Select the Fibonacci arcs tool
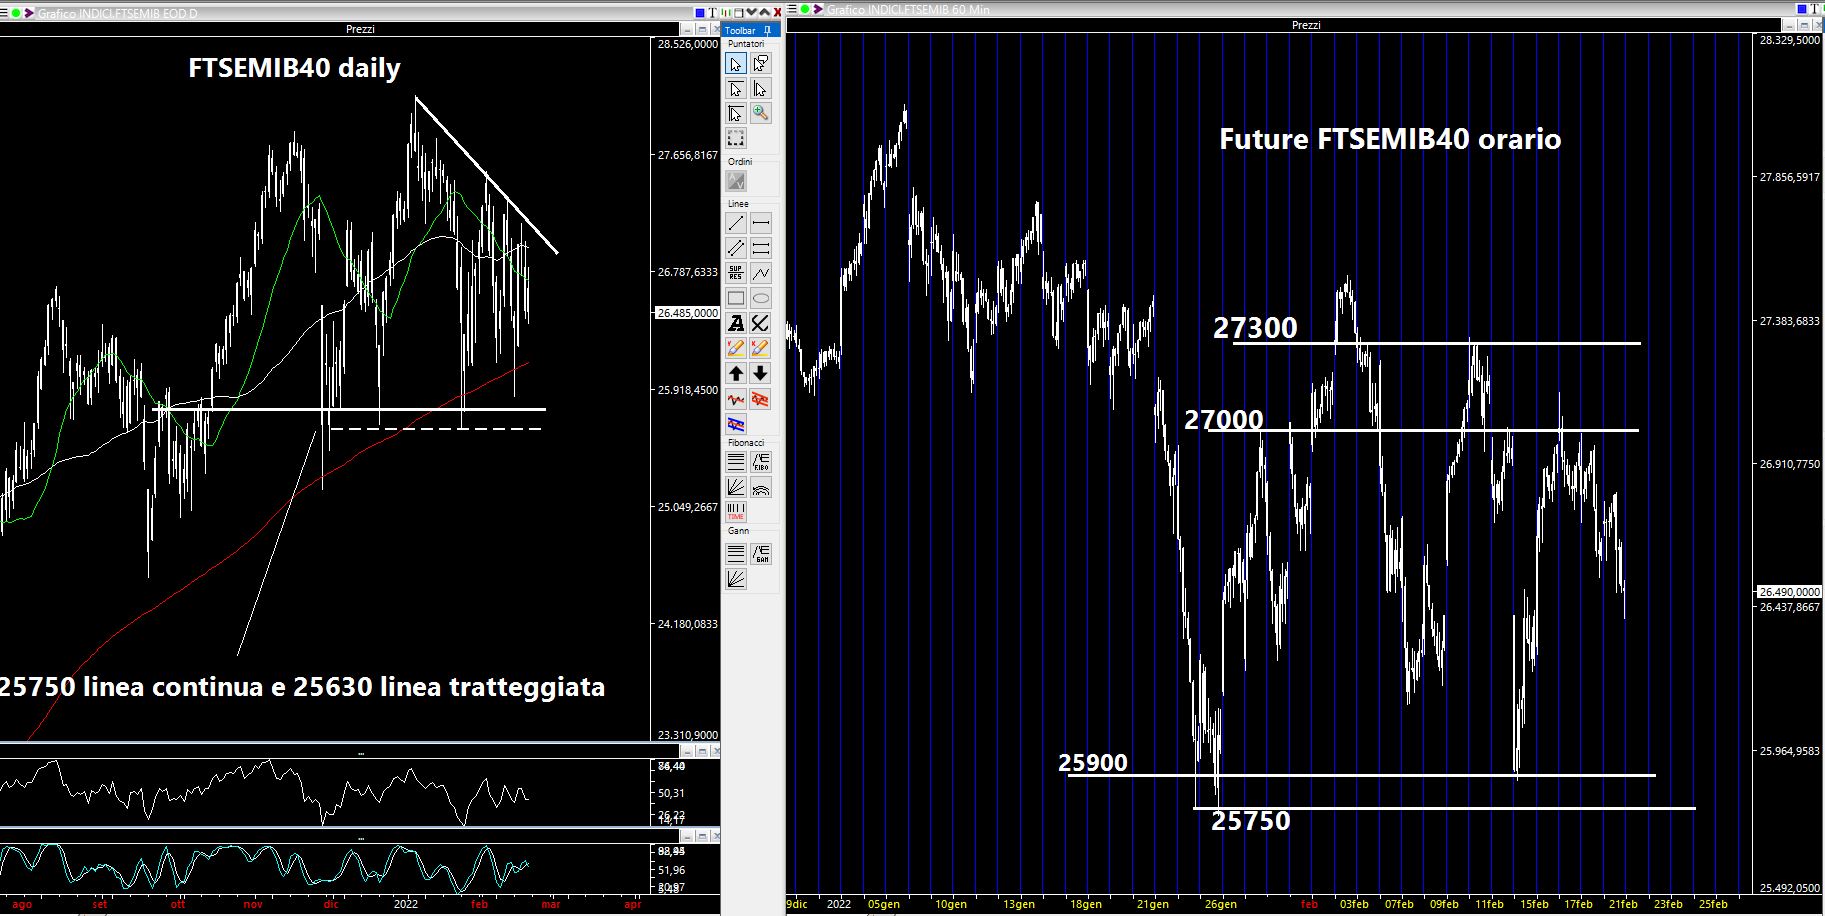Image resolution: width=1825 pixels, height=916 pixels. coord(761,487)
